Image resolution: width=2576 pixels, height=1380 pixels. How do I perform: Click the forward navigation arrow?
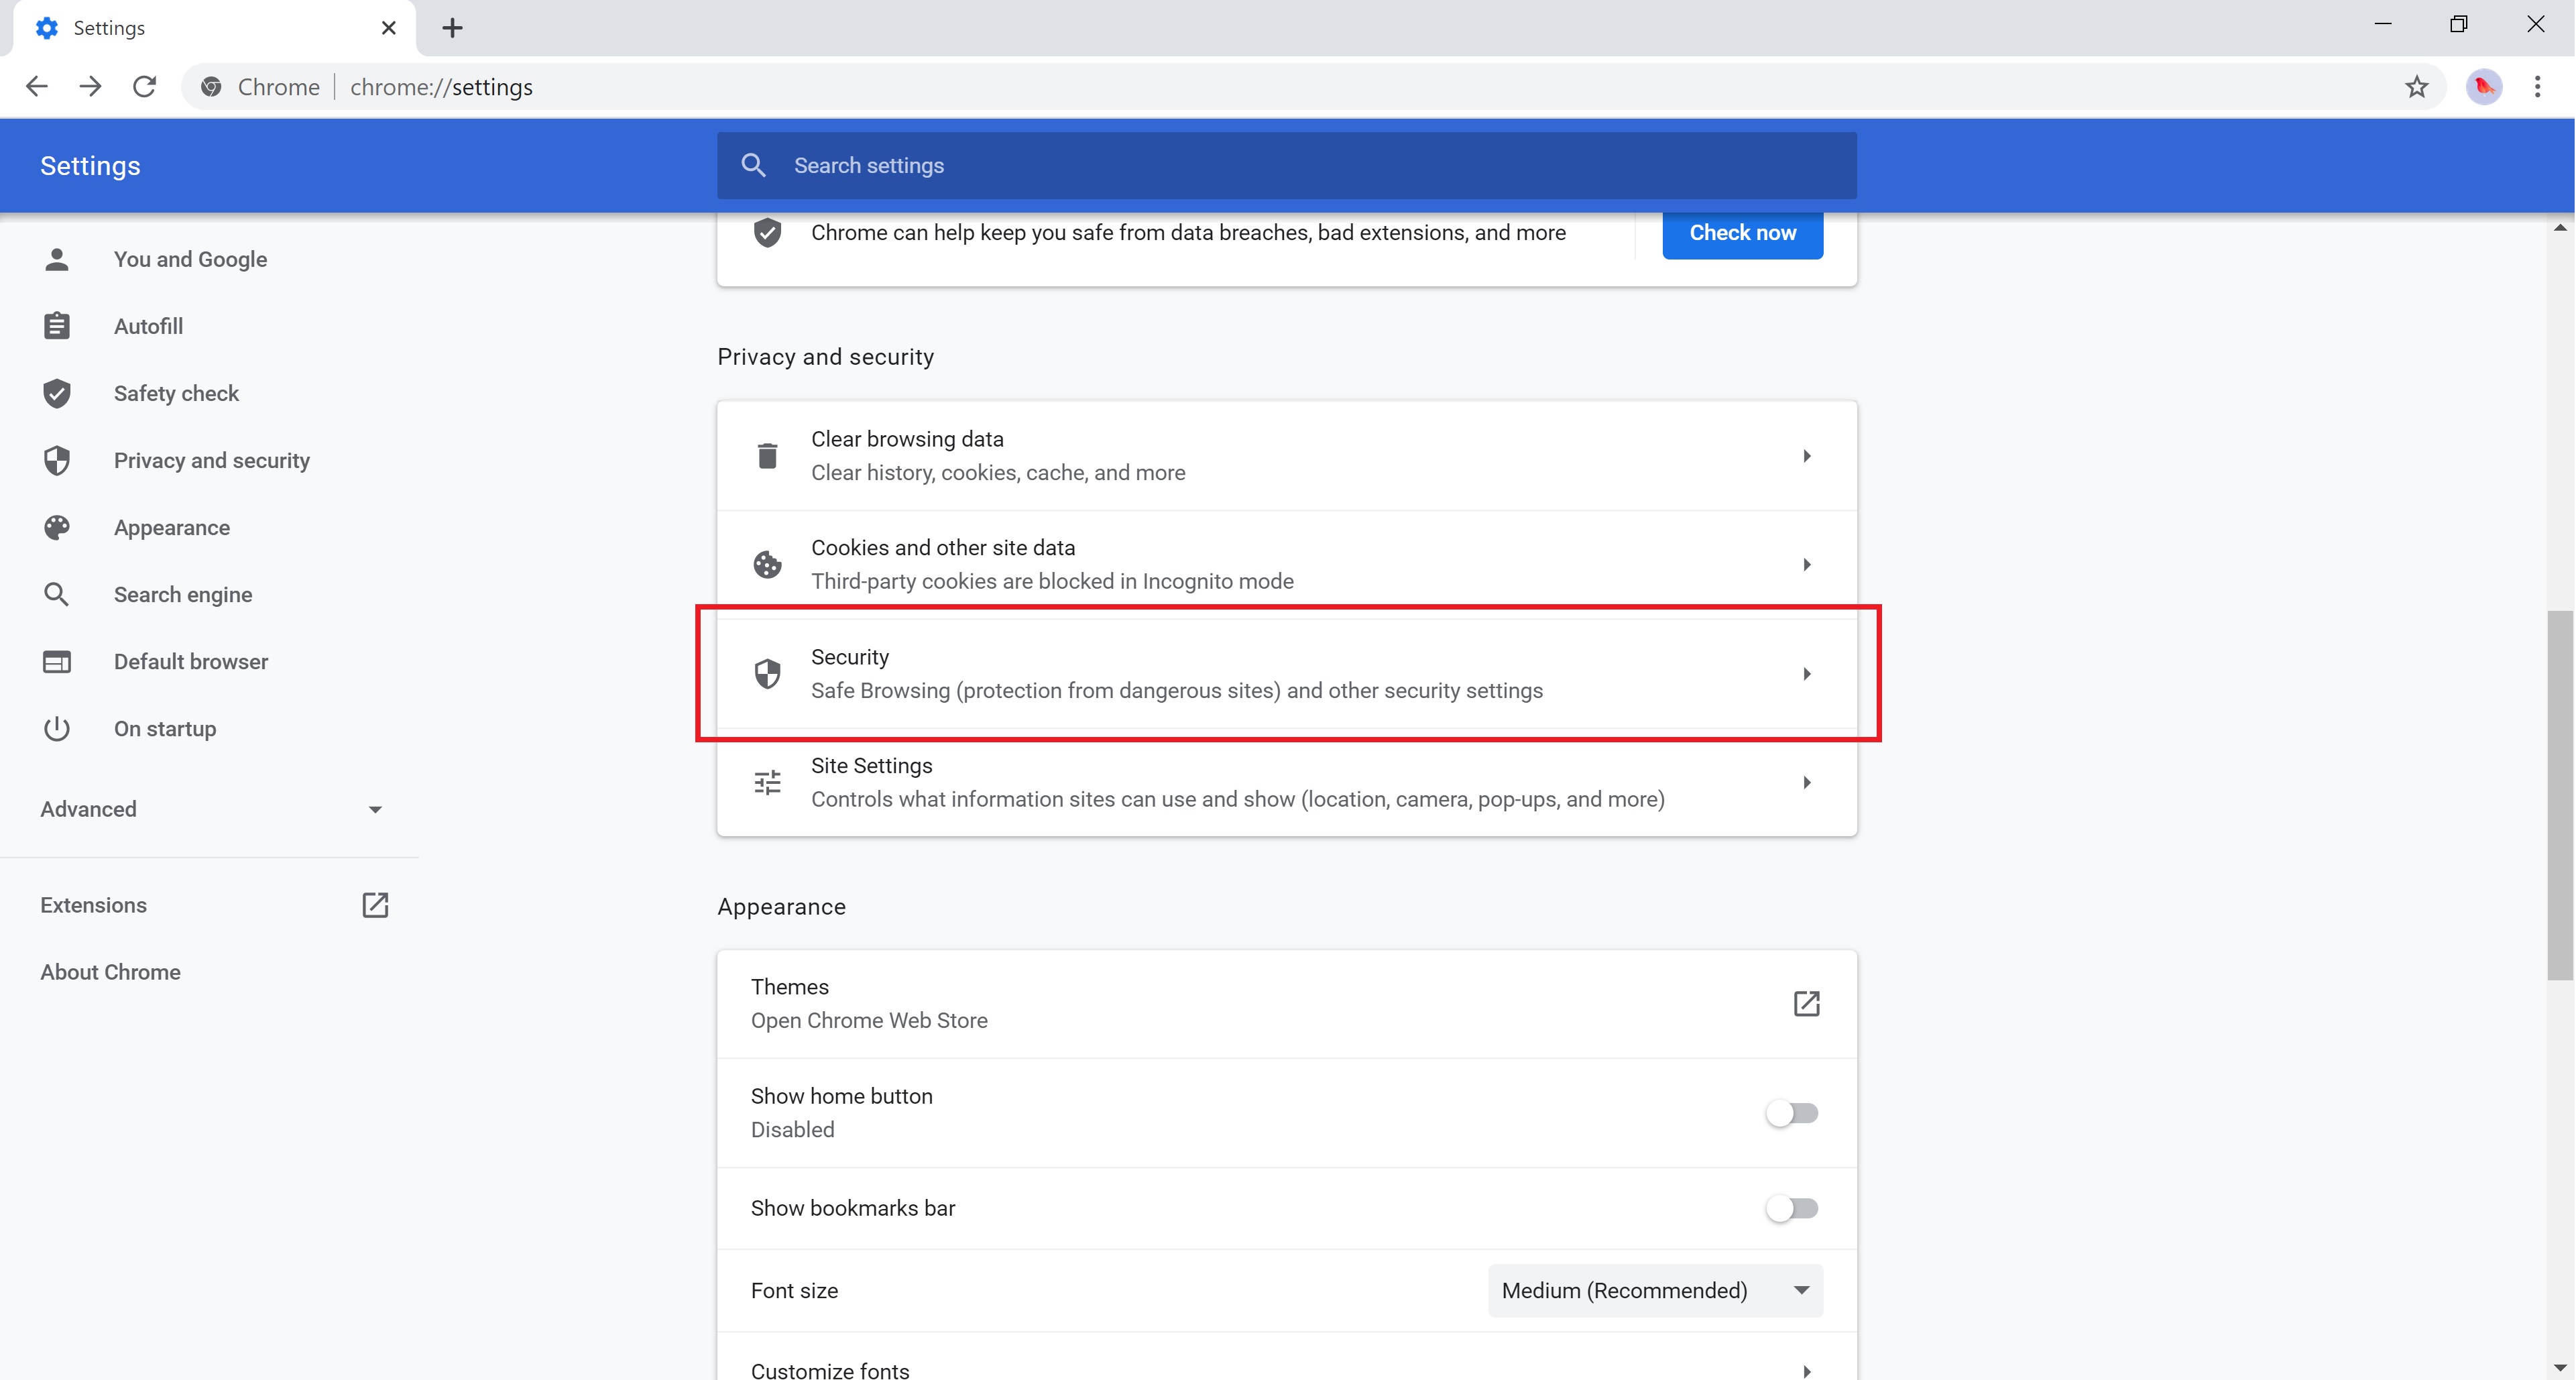91,87
